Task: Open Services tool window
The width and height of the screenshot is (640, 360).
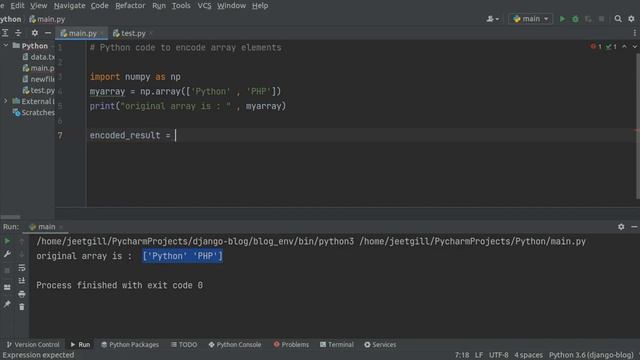Action: (380, 345)
